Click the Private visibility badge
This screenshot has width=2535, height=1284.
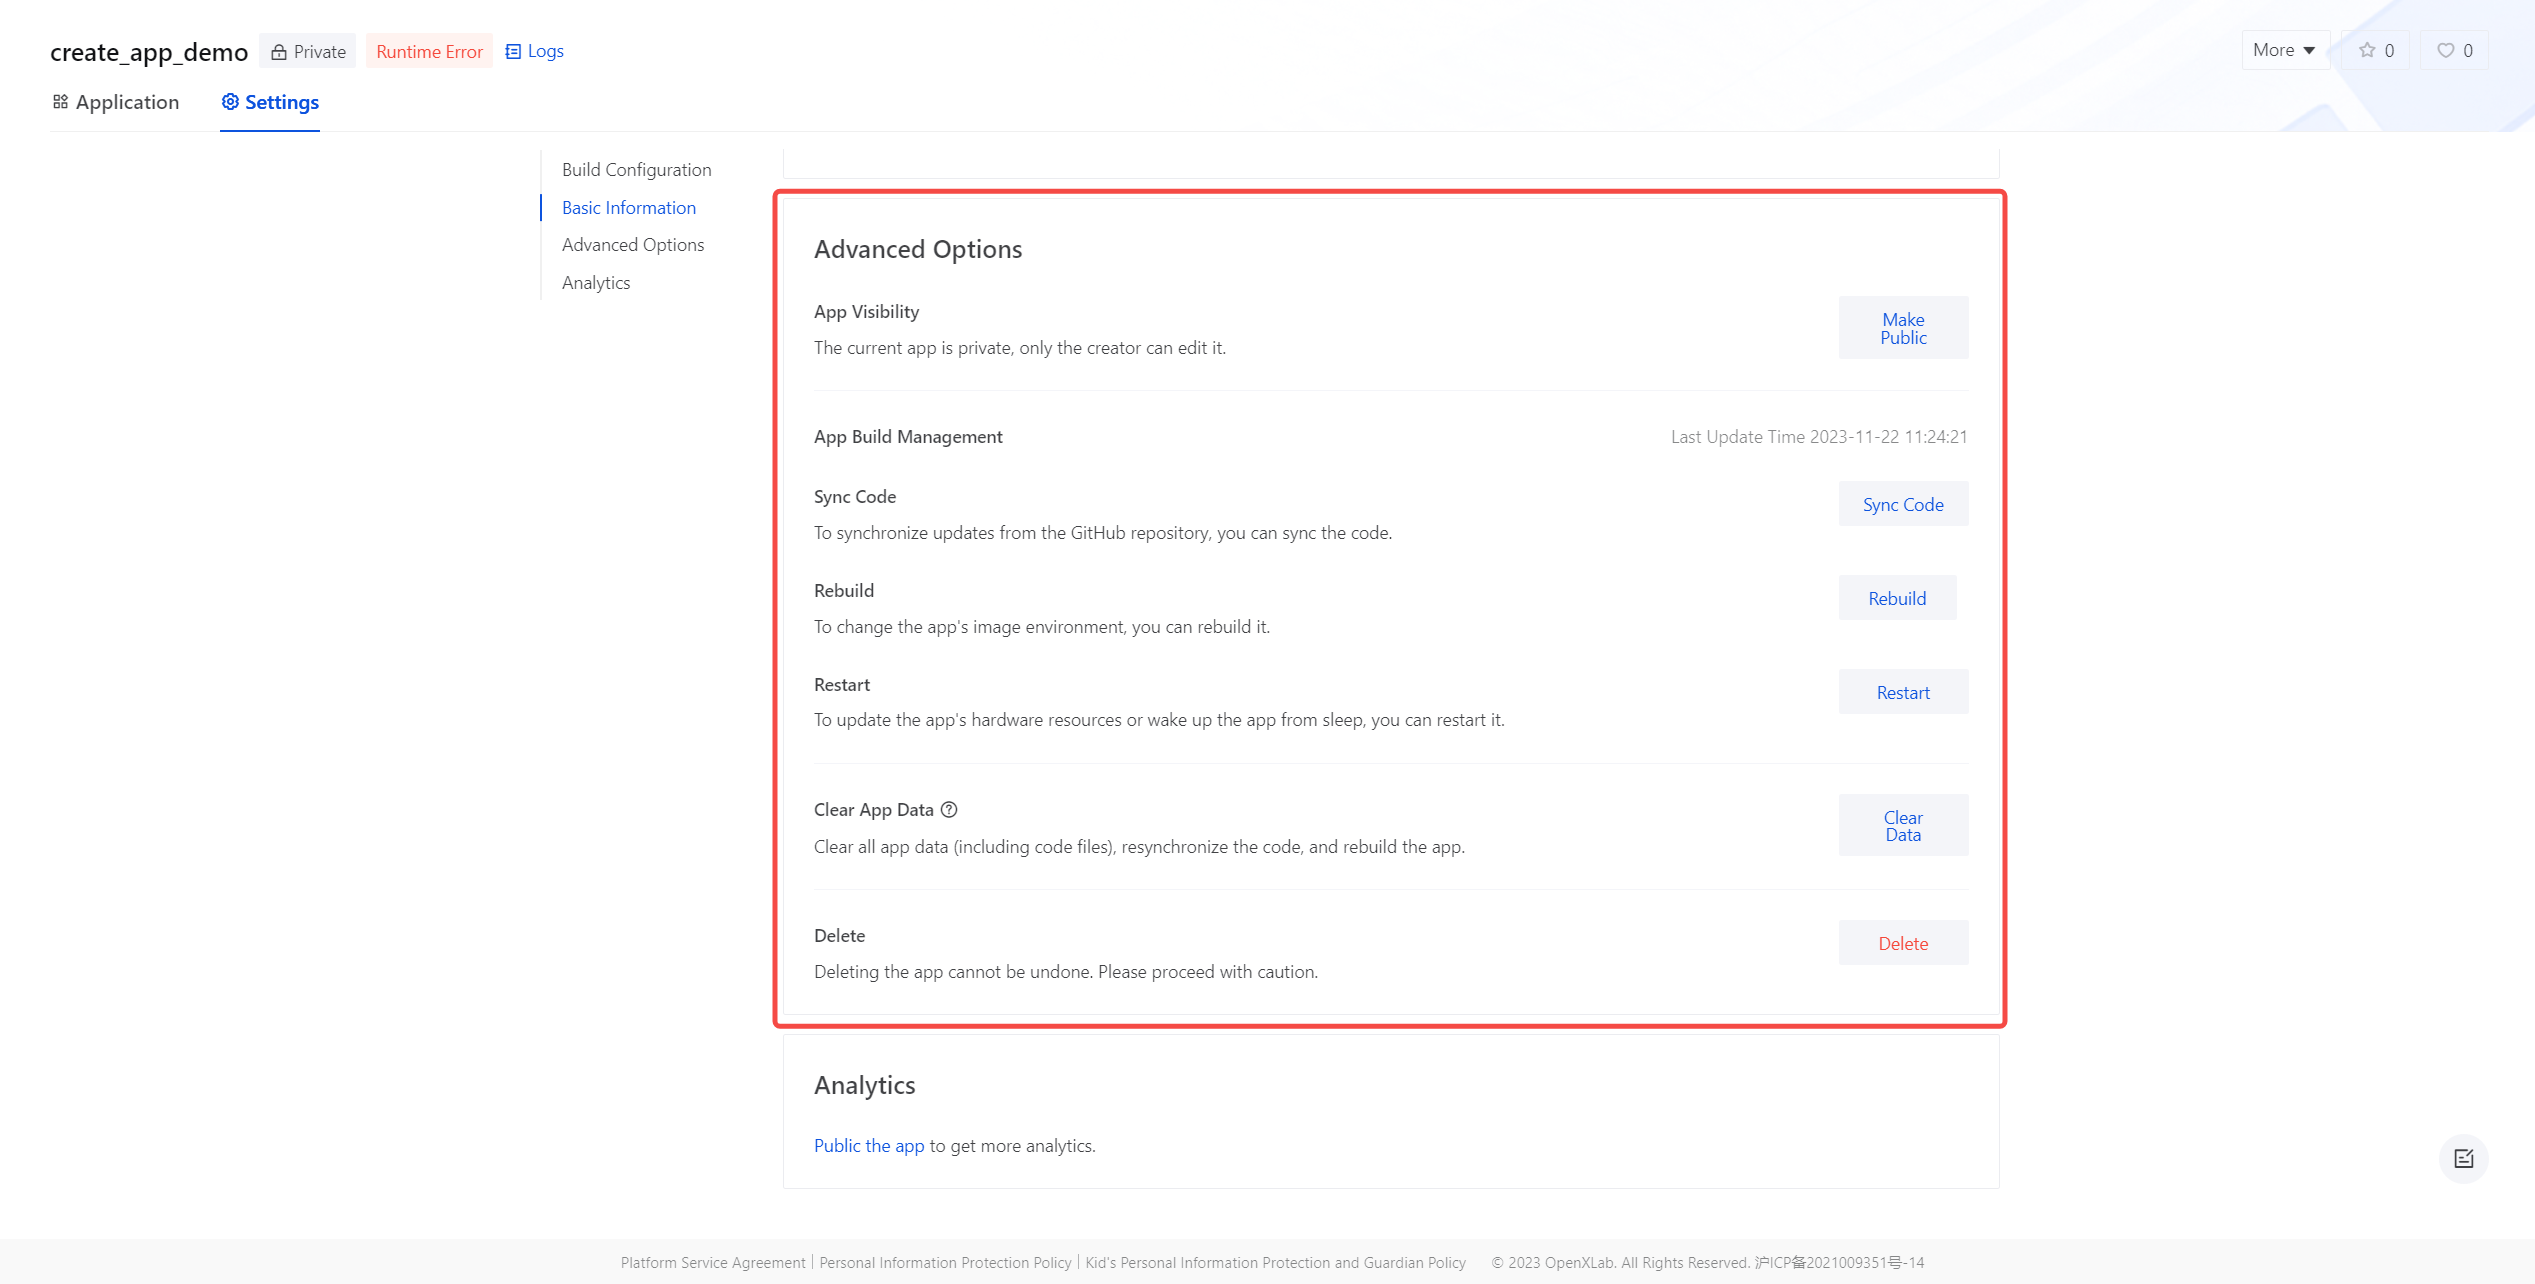(x=308, y=51)
